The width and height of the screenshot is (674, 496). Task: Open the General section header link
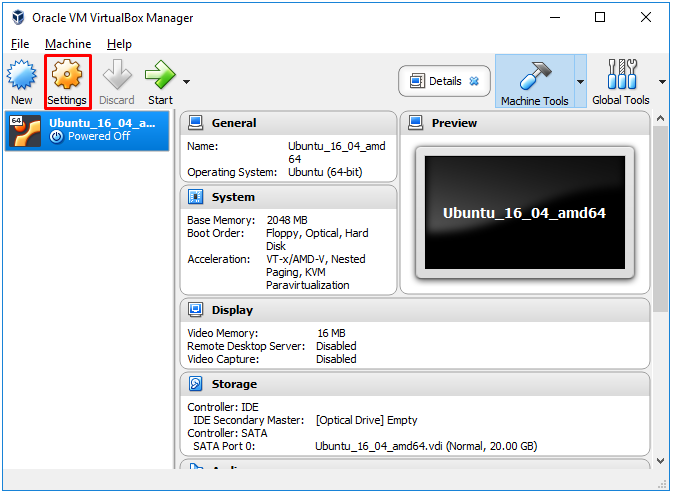pyautogui.click(x=234, y=123)
